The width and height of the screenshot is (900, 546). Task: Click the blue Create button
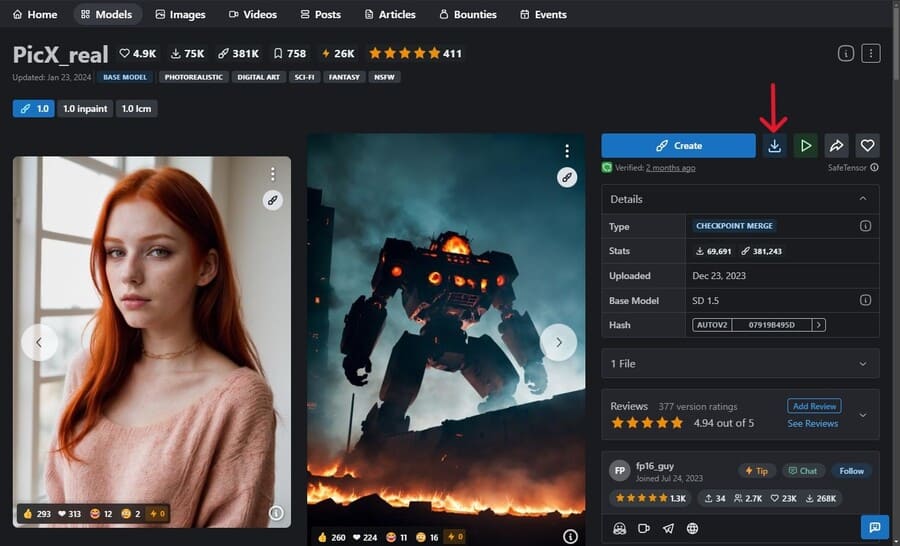point(678,146)
